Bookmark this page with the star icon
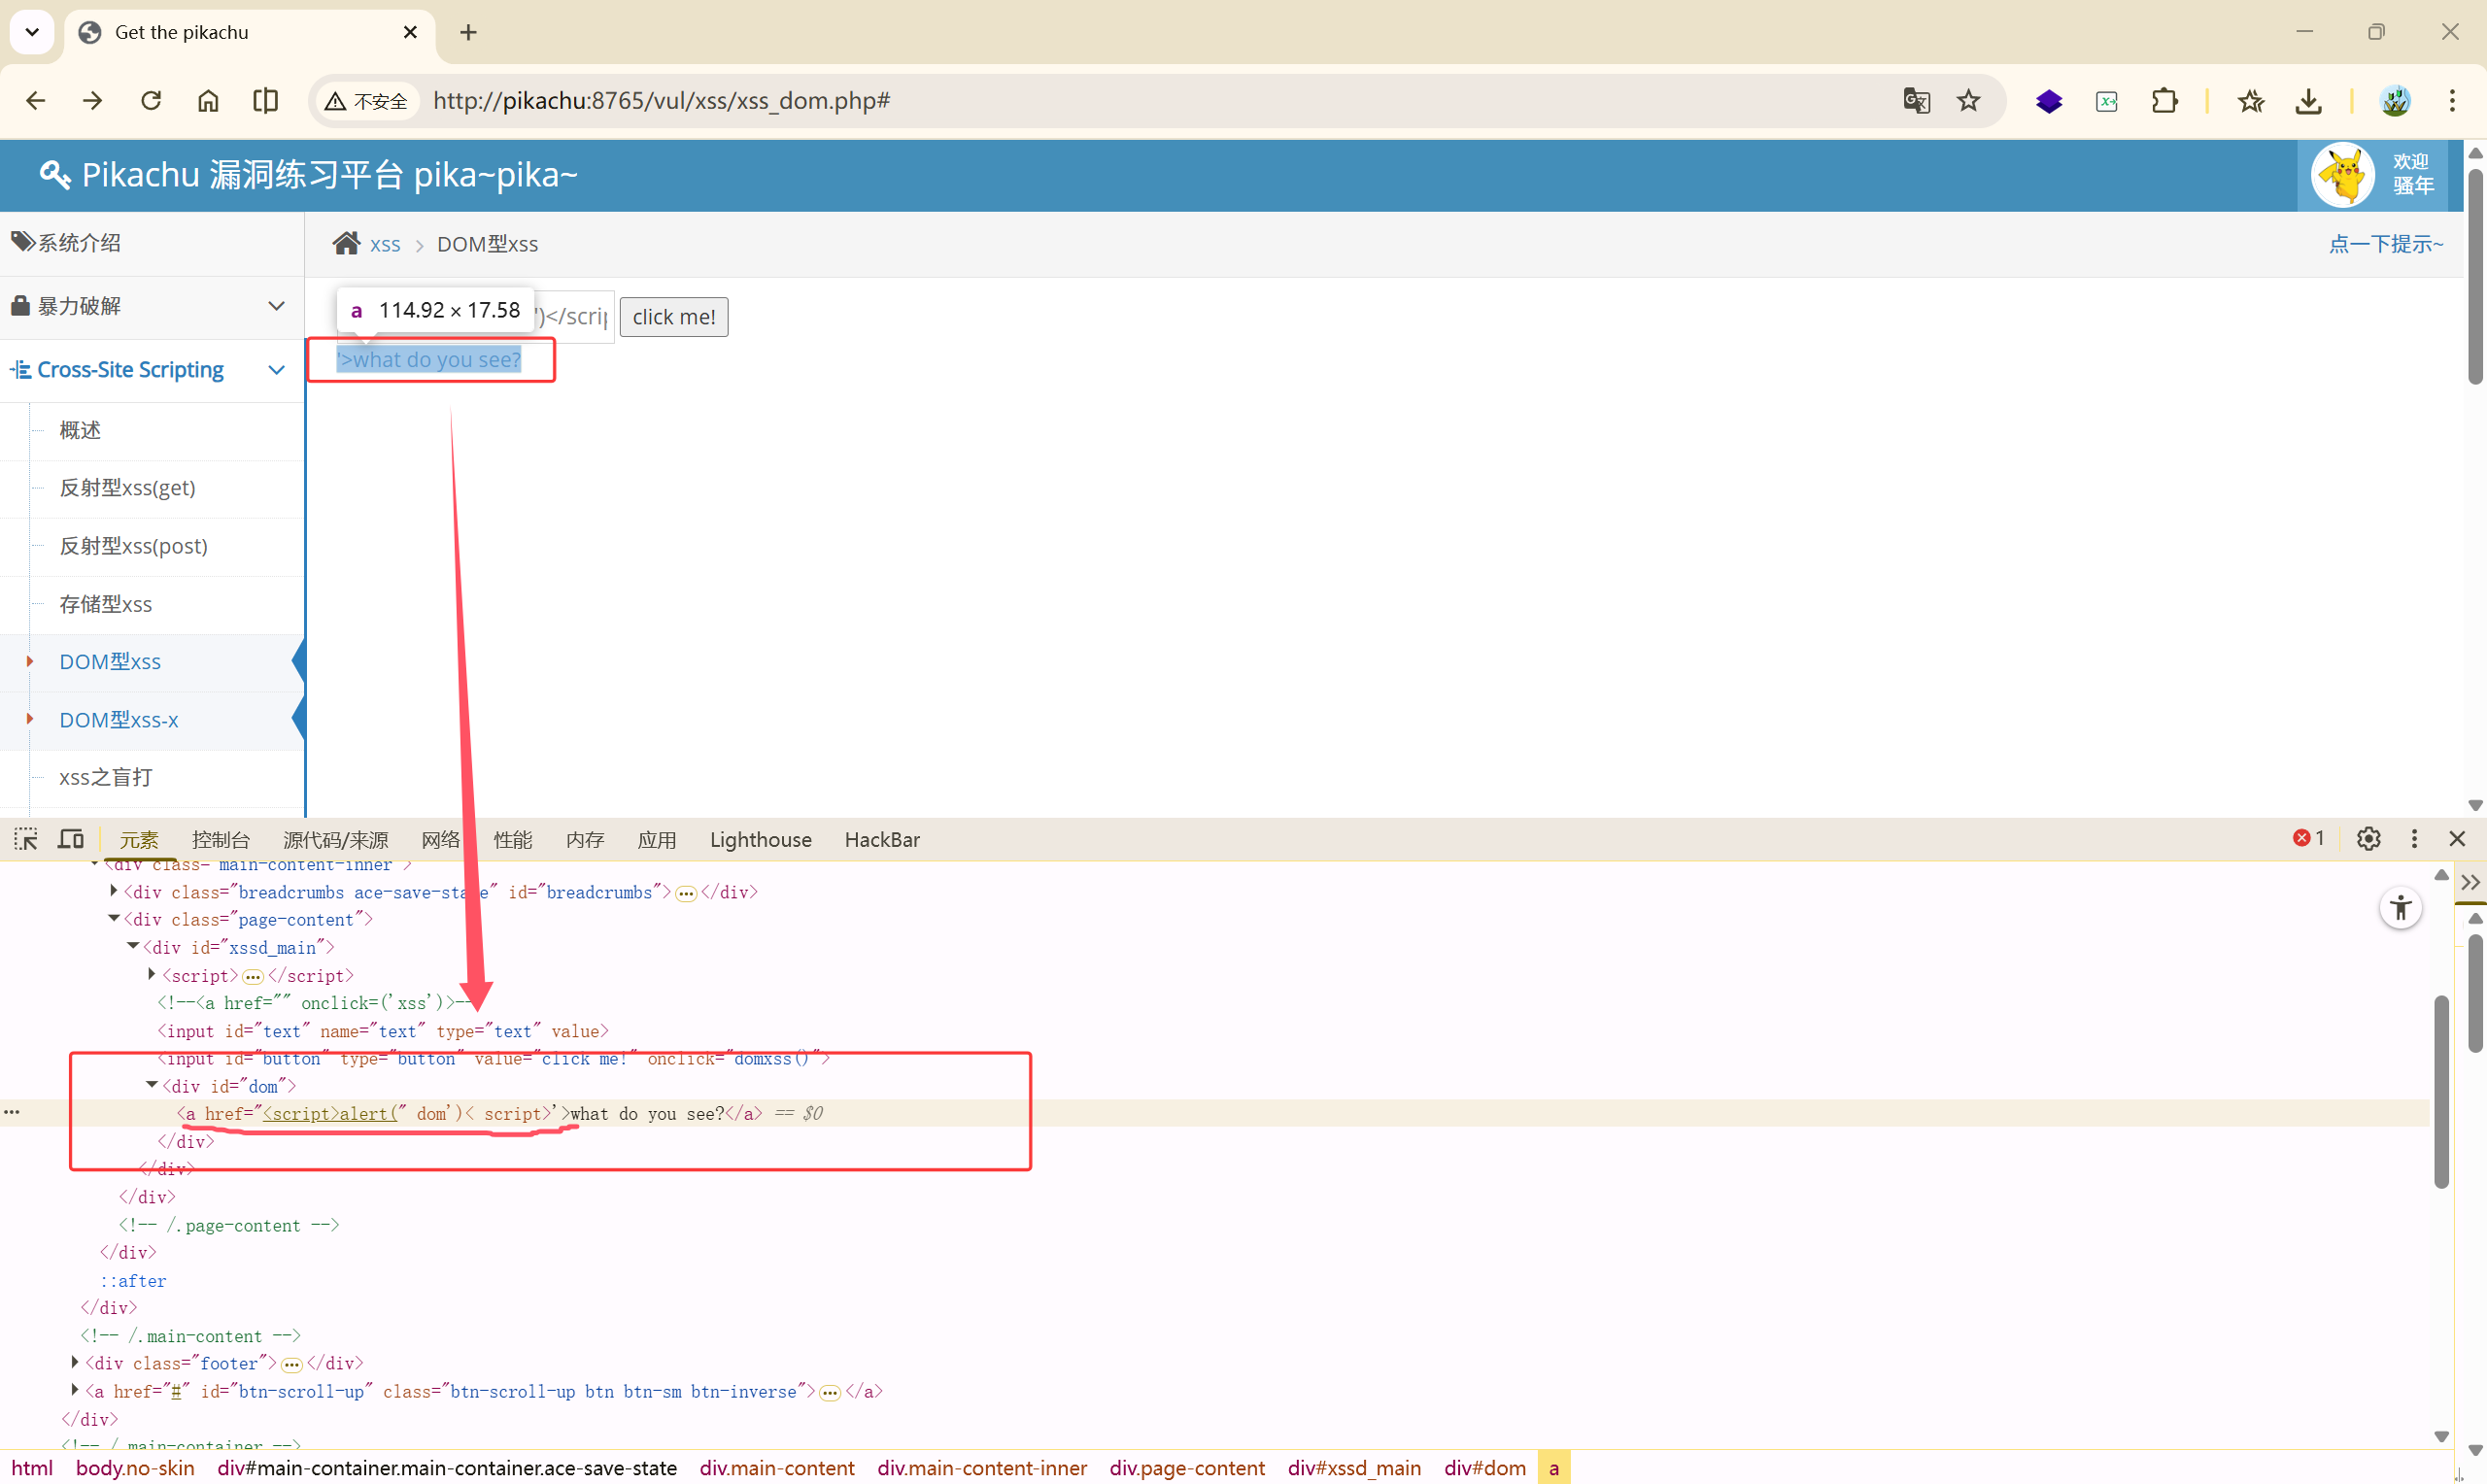Screen dimensions: 2487x1484 (x=1968, y=101)
